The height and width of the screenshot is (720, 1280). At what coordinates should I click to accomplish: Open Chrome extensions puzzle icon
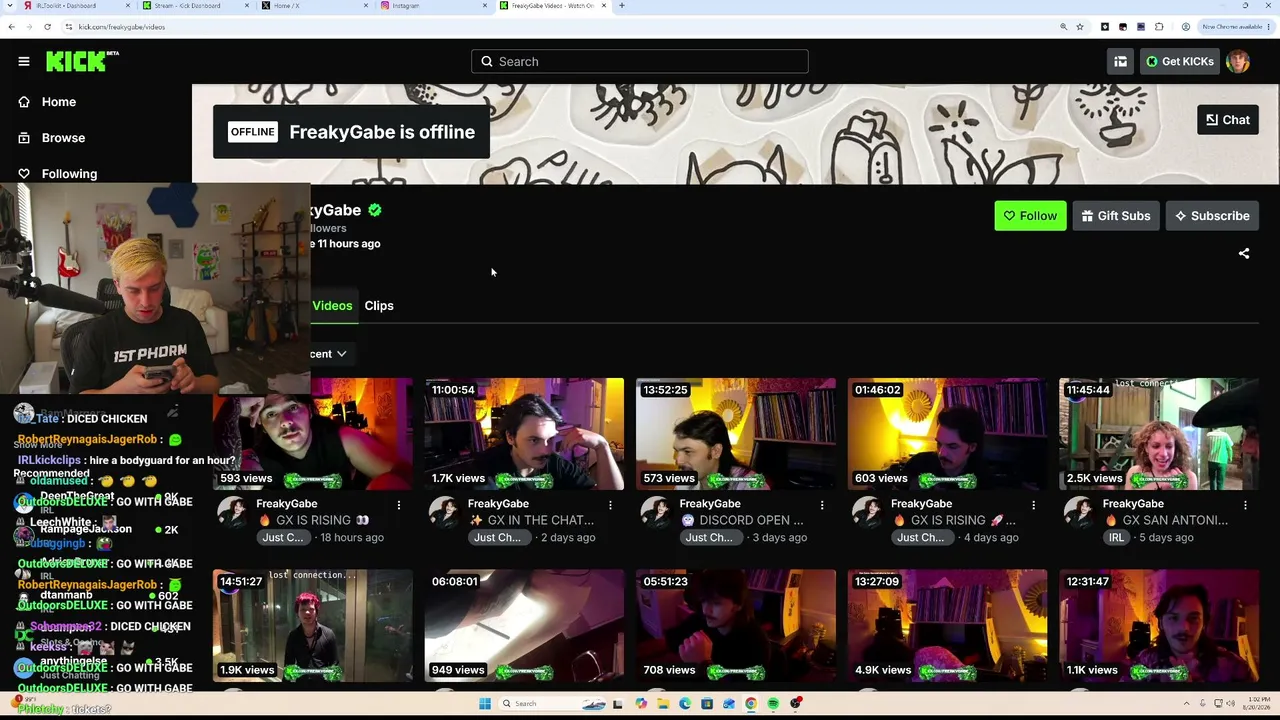1159,27
